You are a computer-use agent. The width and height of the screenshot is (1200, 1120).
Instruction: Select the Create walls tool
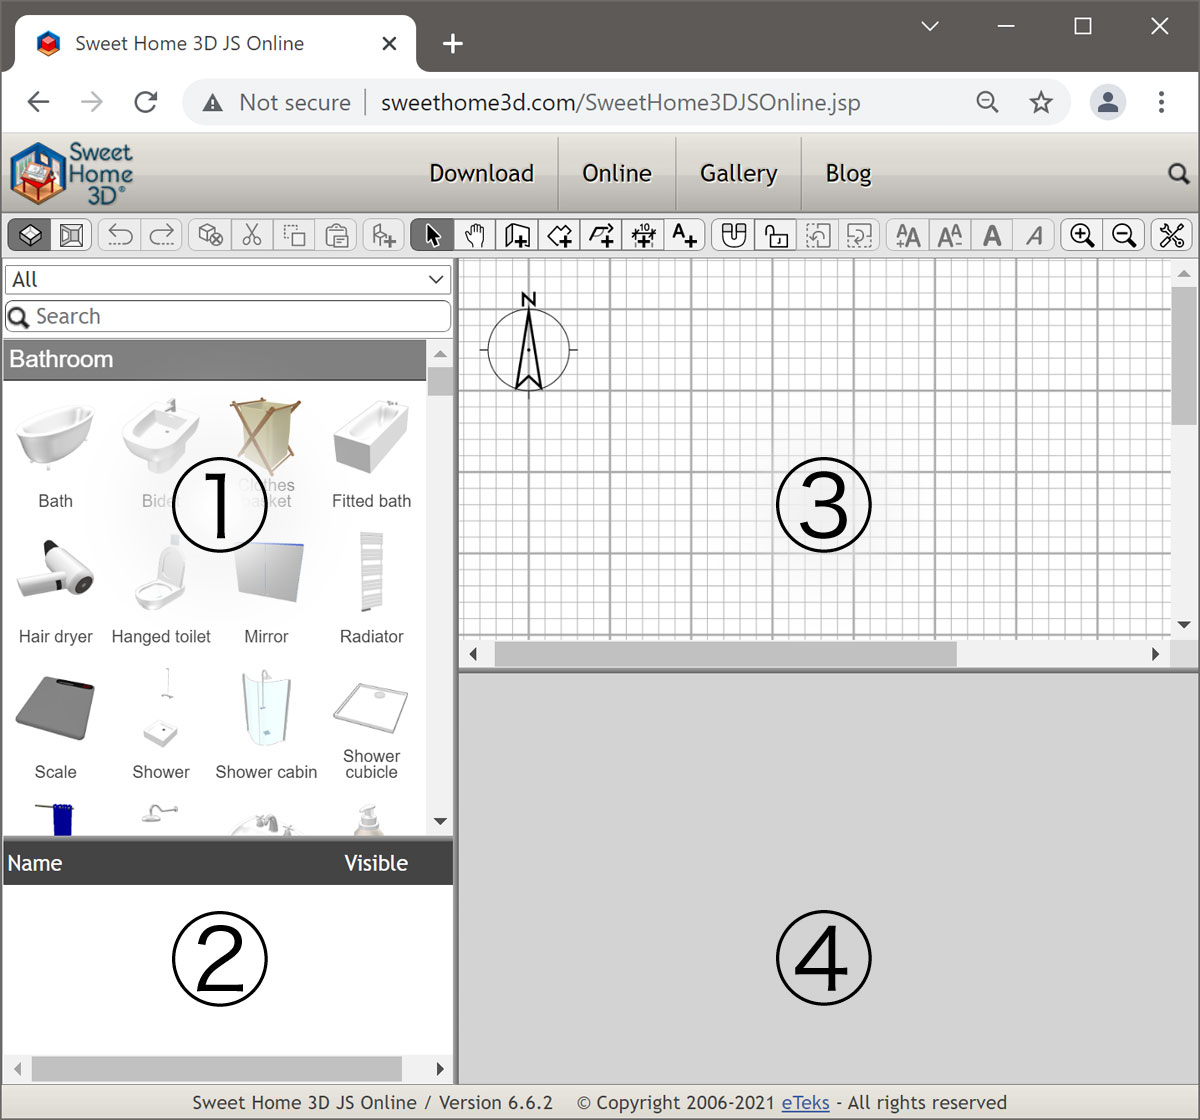click(x=517, y=235)
